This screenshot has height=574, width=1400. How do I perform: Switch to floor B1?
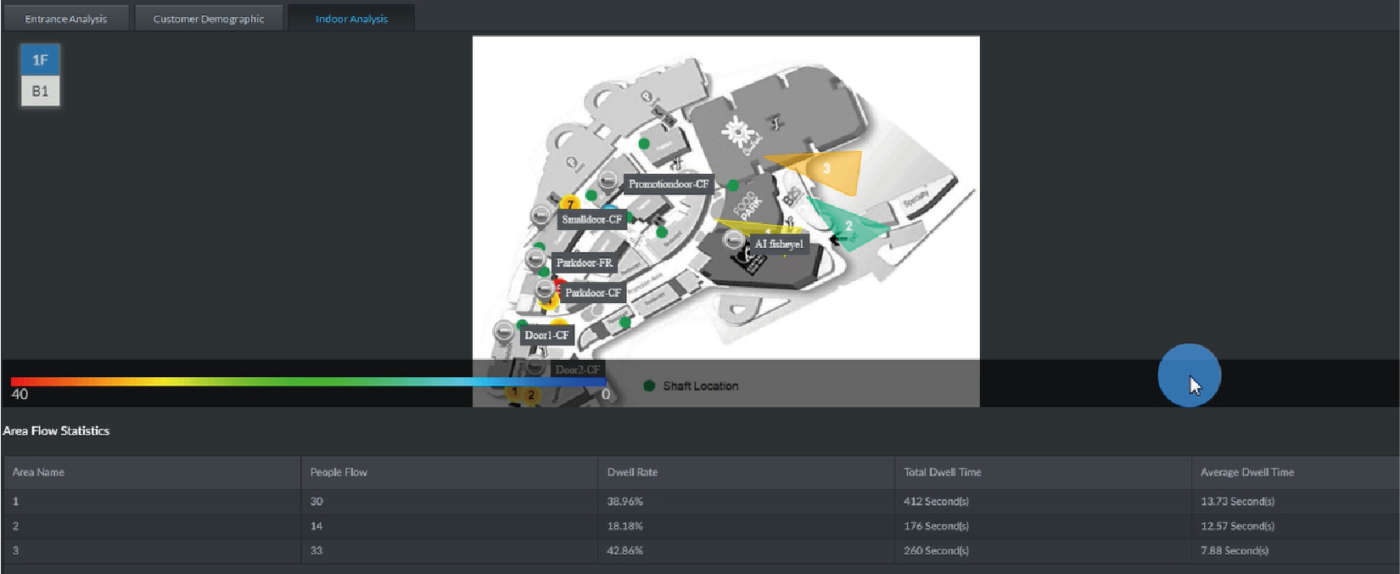point(40,92)
